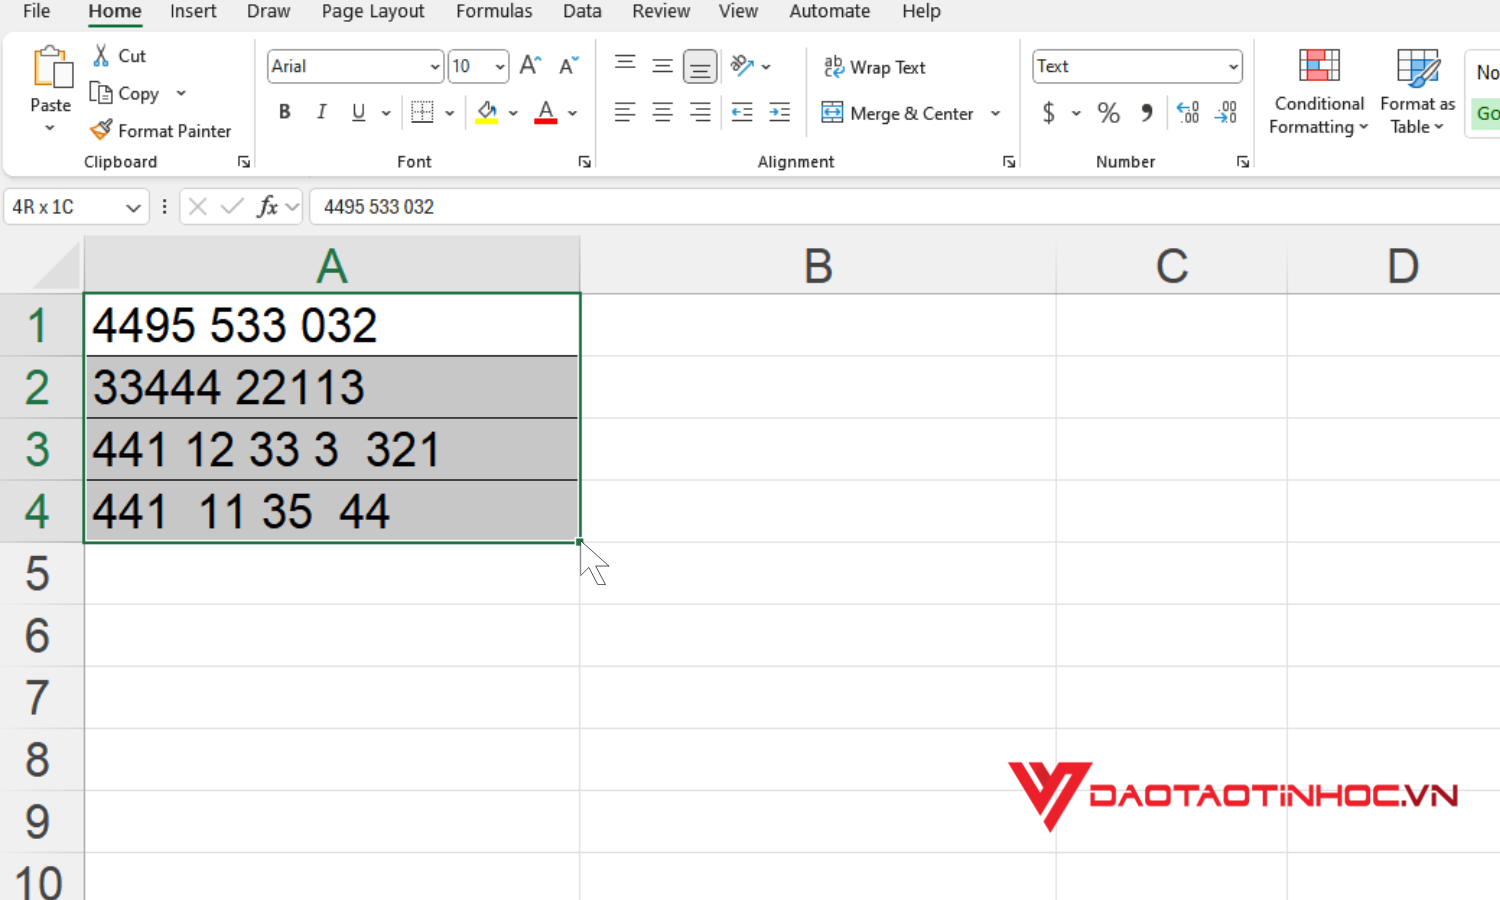The width and height of the screenshot is (1500, 900).
Task: Toggle Wrap Text
Action: pos(875,67)
